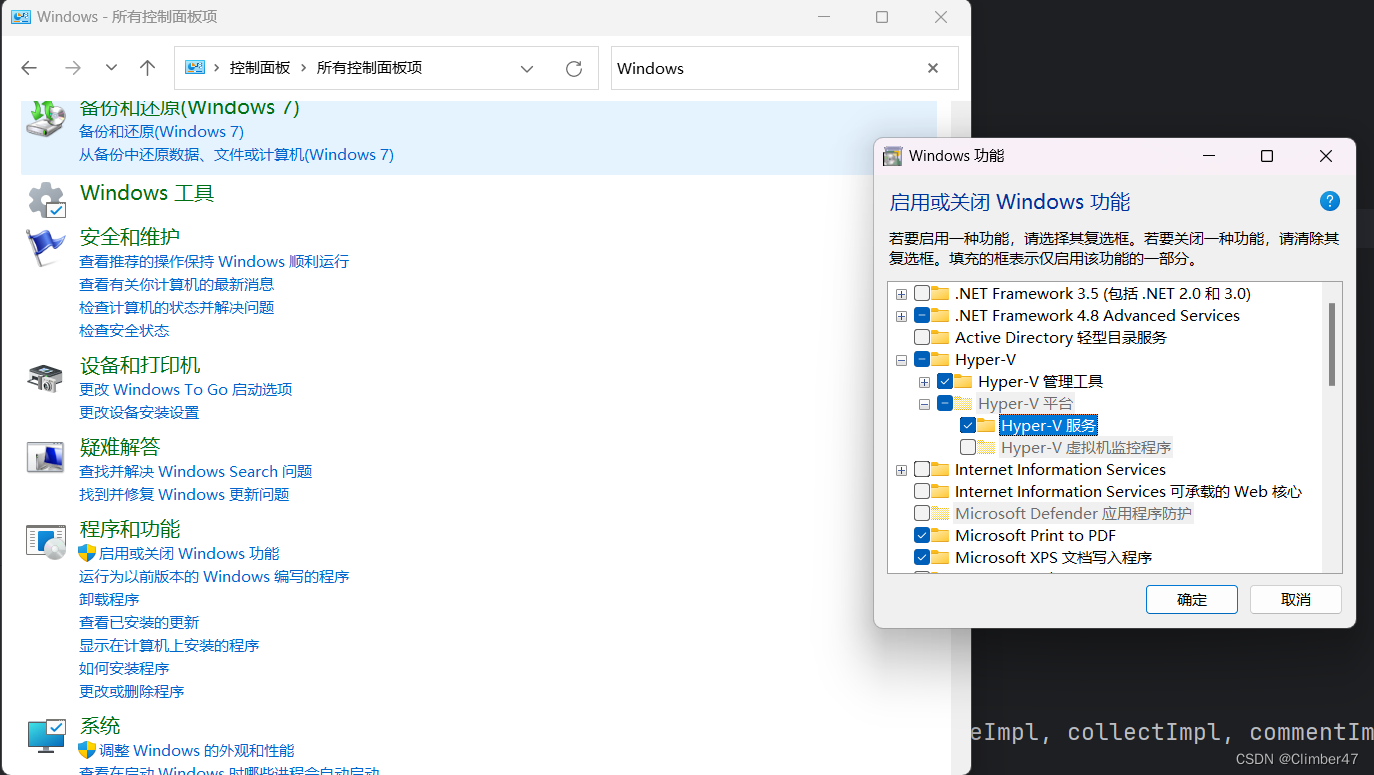This screenshot has width=1374, height=775.
Task: Check Internet Information Services 可承载的 Web 核心
Action: [x=922, y=492]
